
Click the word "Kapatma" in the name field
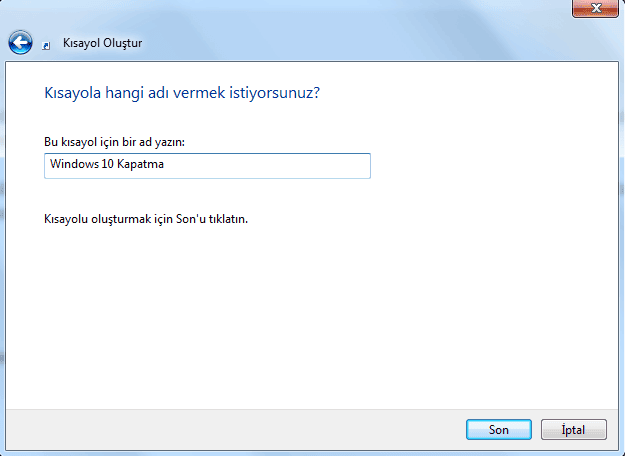pyautogui.click(x=143, y=166)
